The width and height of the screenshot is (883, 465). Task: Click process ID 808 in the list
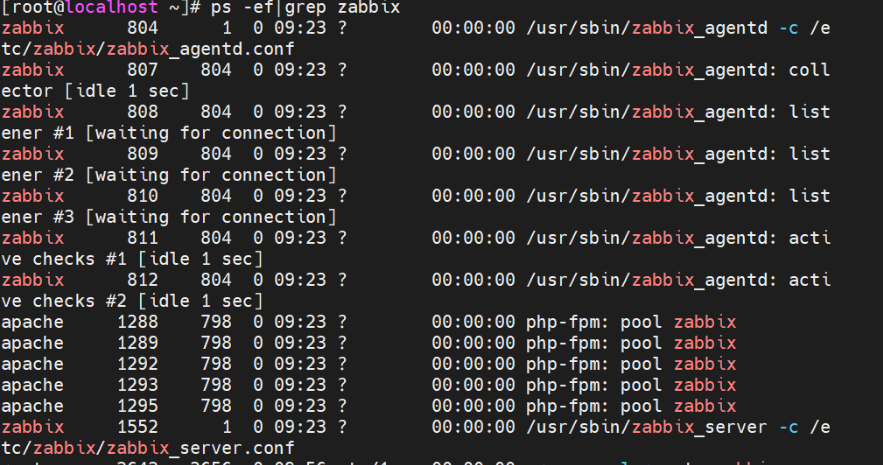click(144, 112)
